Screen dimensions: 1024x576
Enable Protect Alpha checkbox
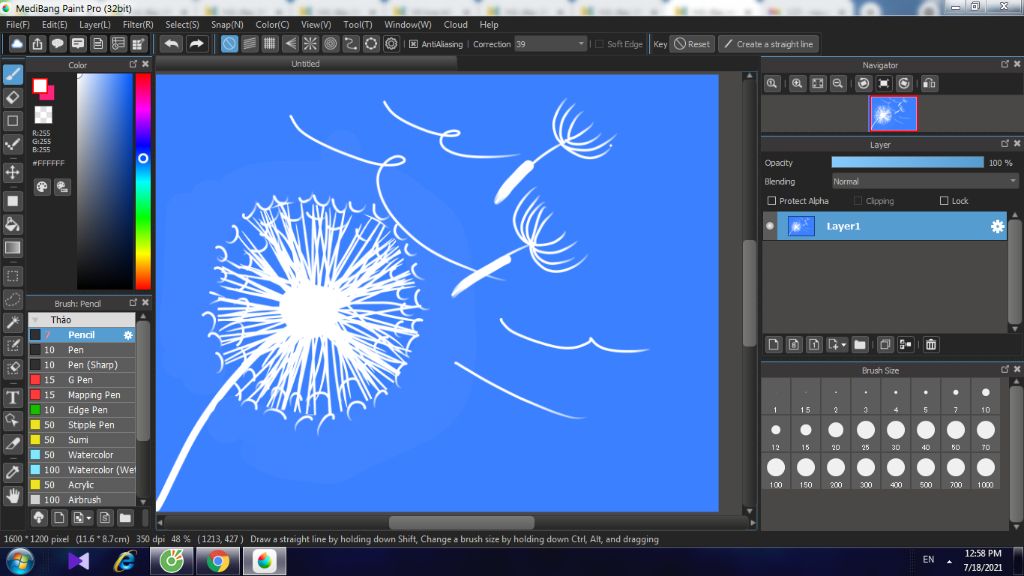[772, 200]
